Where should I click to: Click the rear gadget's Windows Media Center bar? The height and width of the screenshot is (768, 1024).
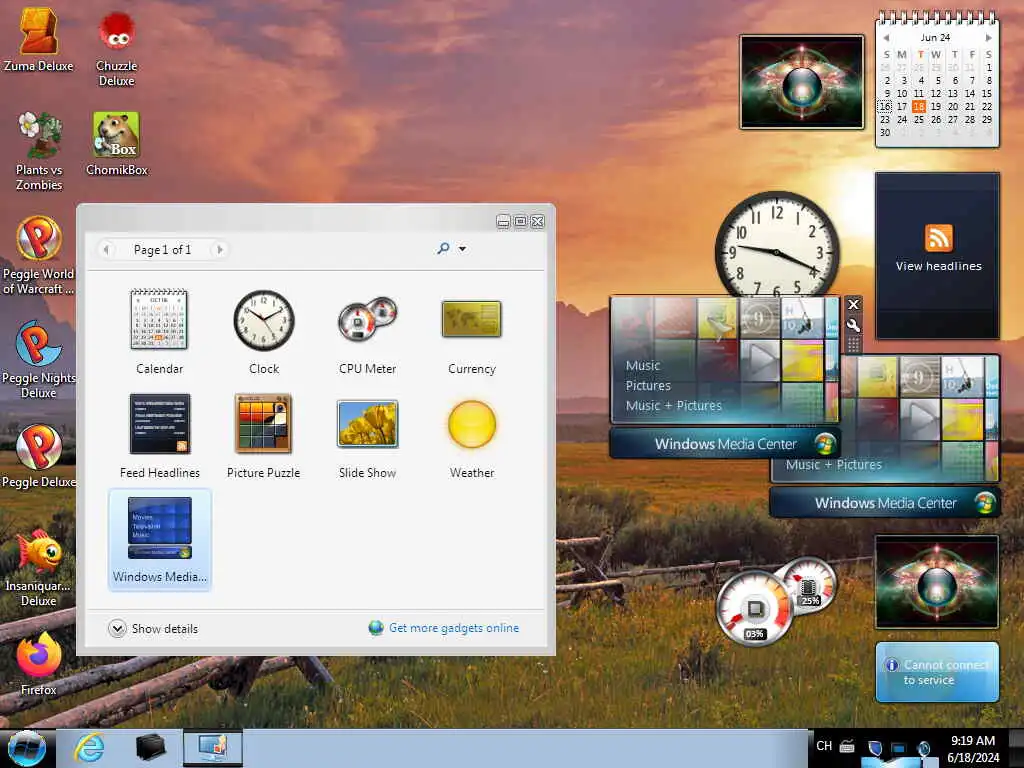point(885,503)
